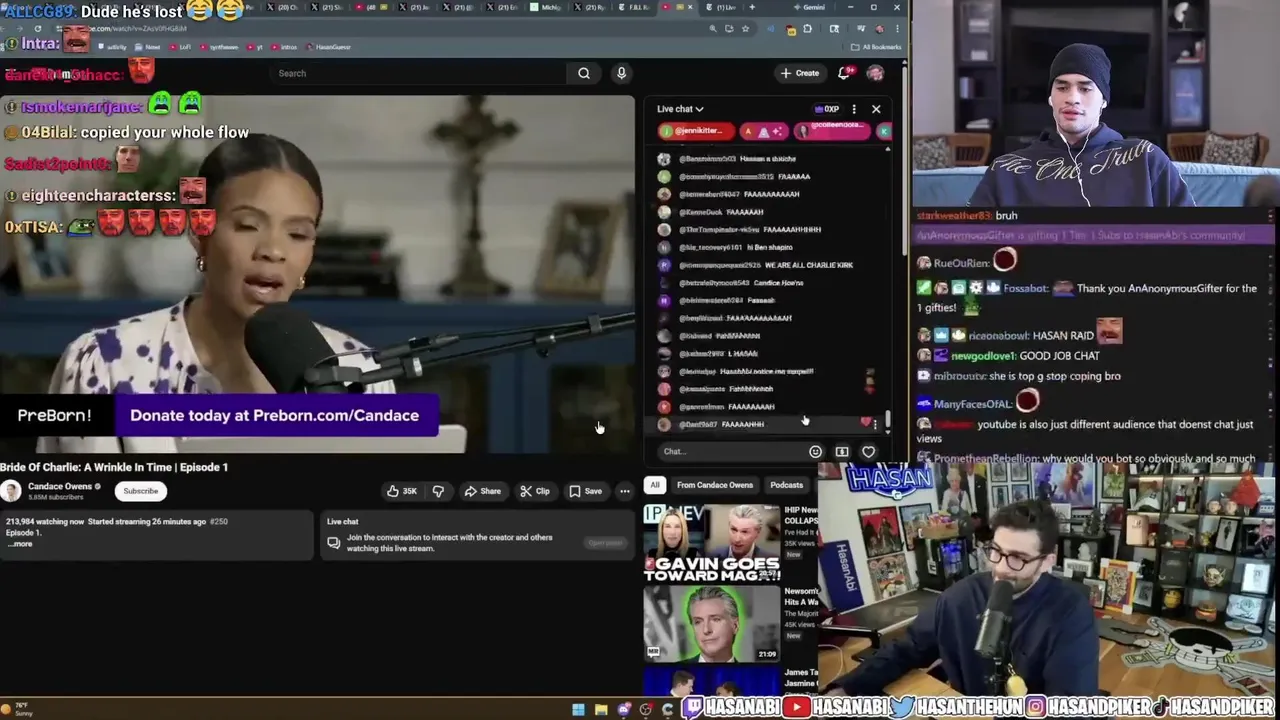Send a heart reaction in chat
1280x720 pixels.
click(869, 451)
